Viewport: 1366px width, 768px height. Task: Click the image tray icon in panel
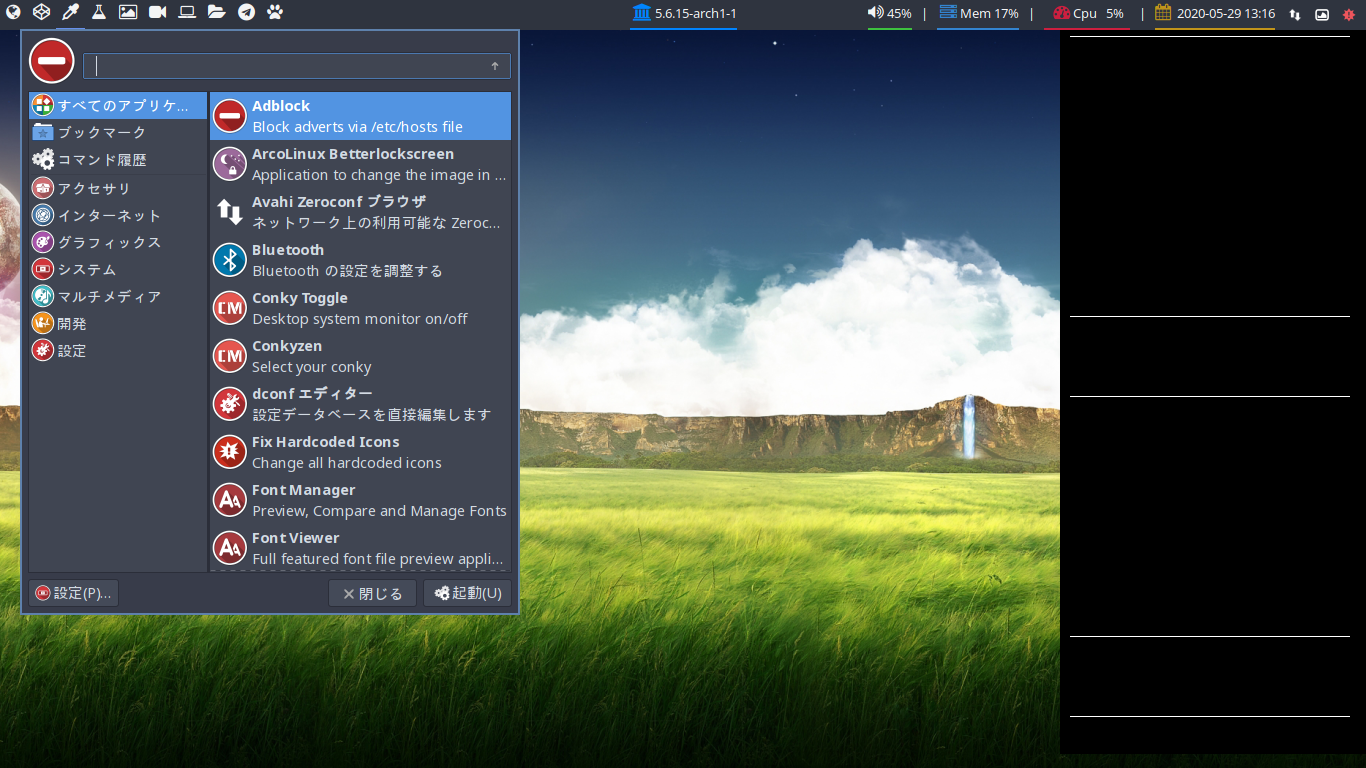[1322, 14]
